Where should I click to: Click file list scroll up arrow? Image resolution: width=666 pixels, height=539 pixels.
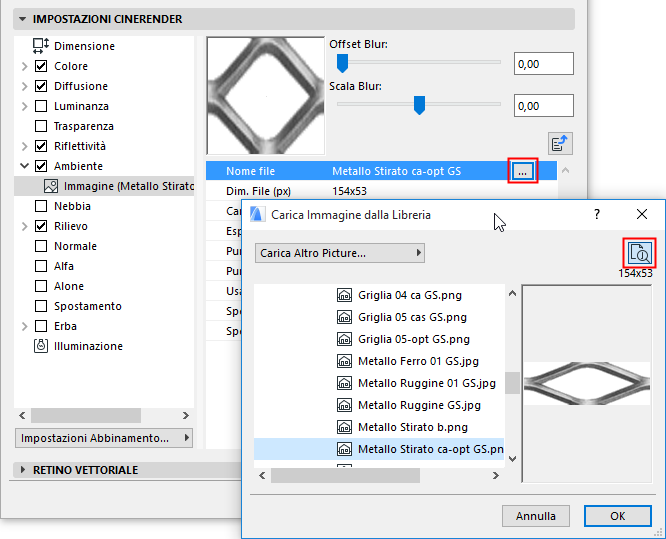tap(513, 293)
